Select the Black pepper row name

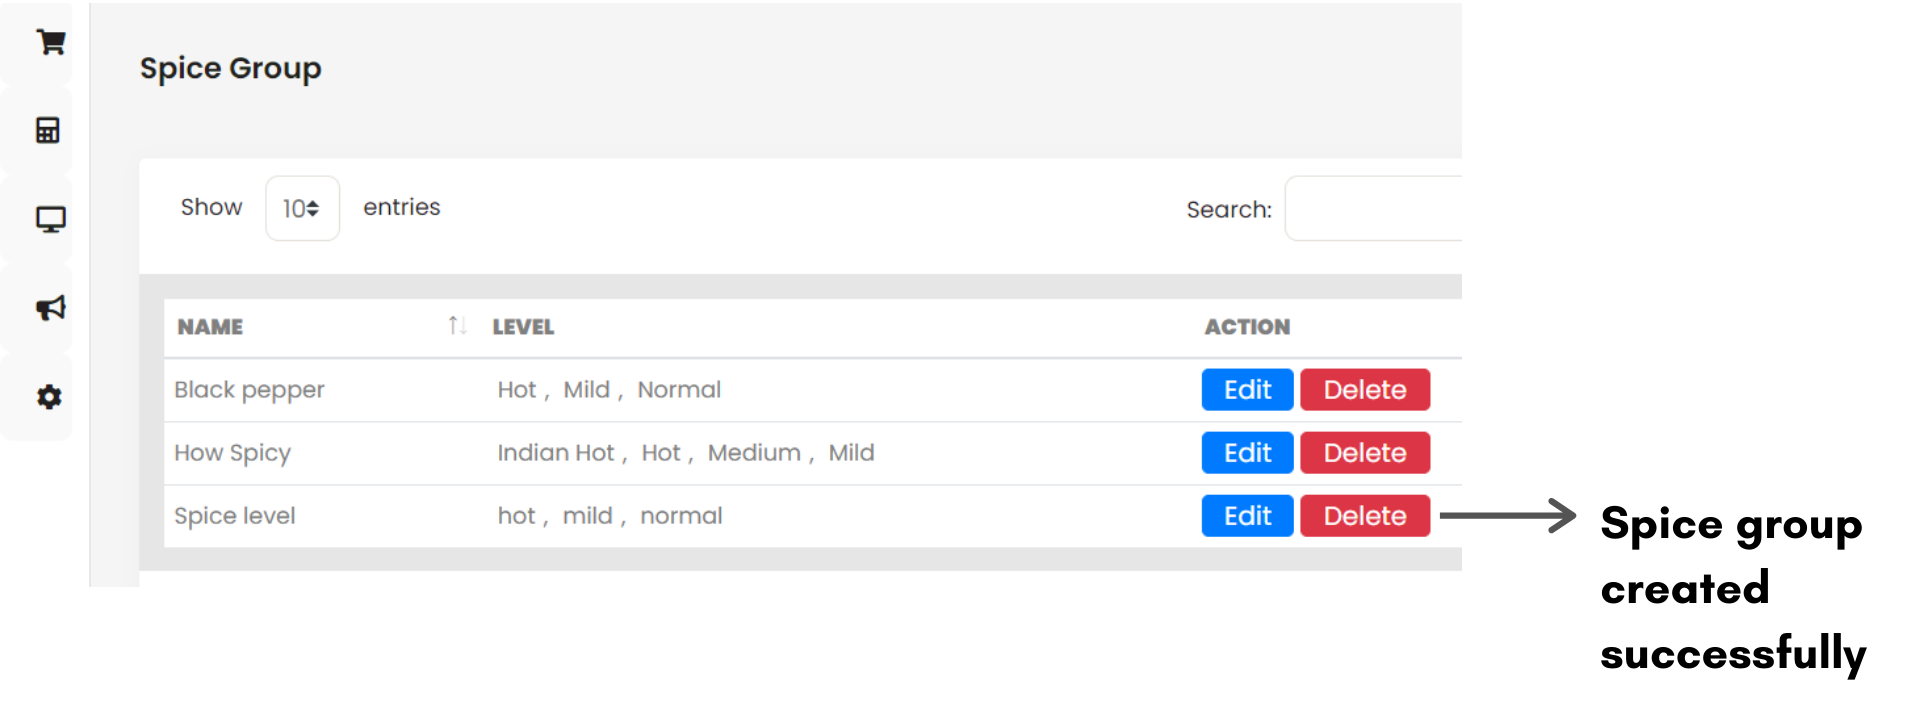pos(249,390)
